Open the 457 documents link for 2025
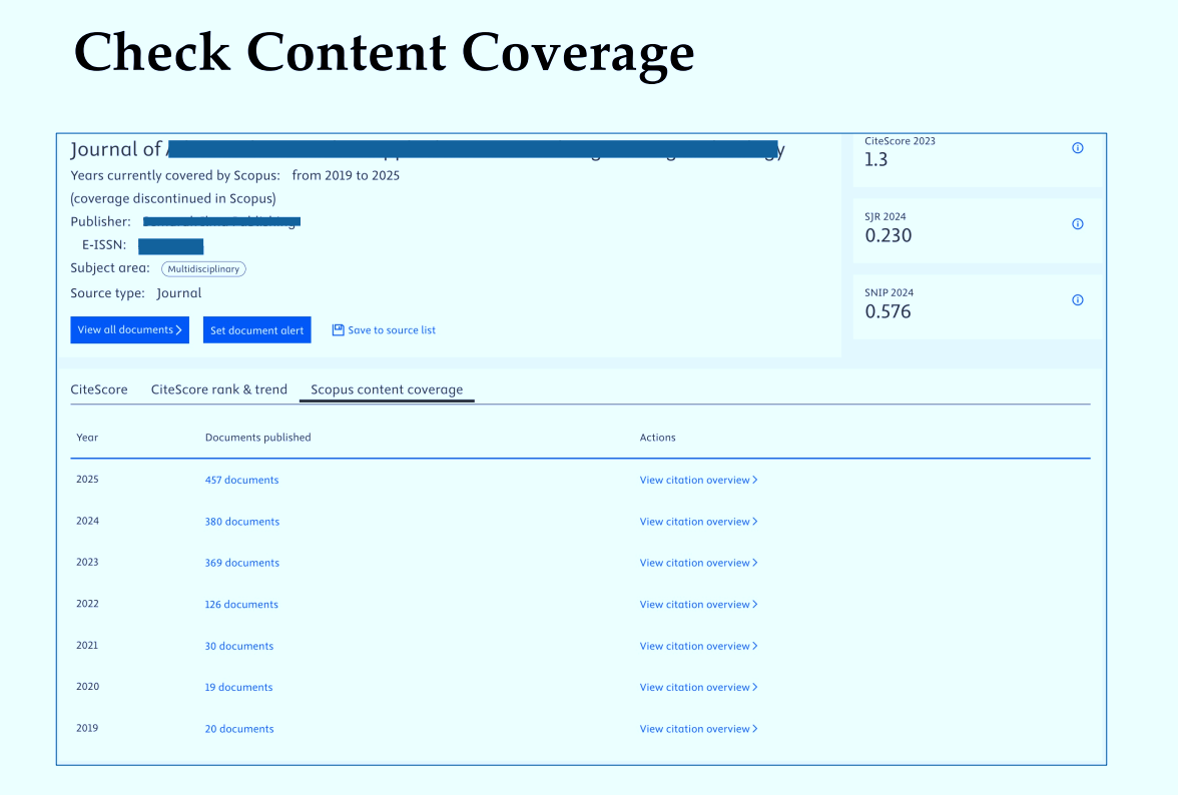1178x795 pixels. [x=242, y=479]
